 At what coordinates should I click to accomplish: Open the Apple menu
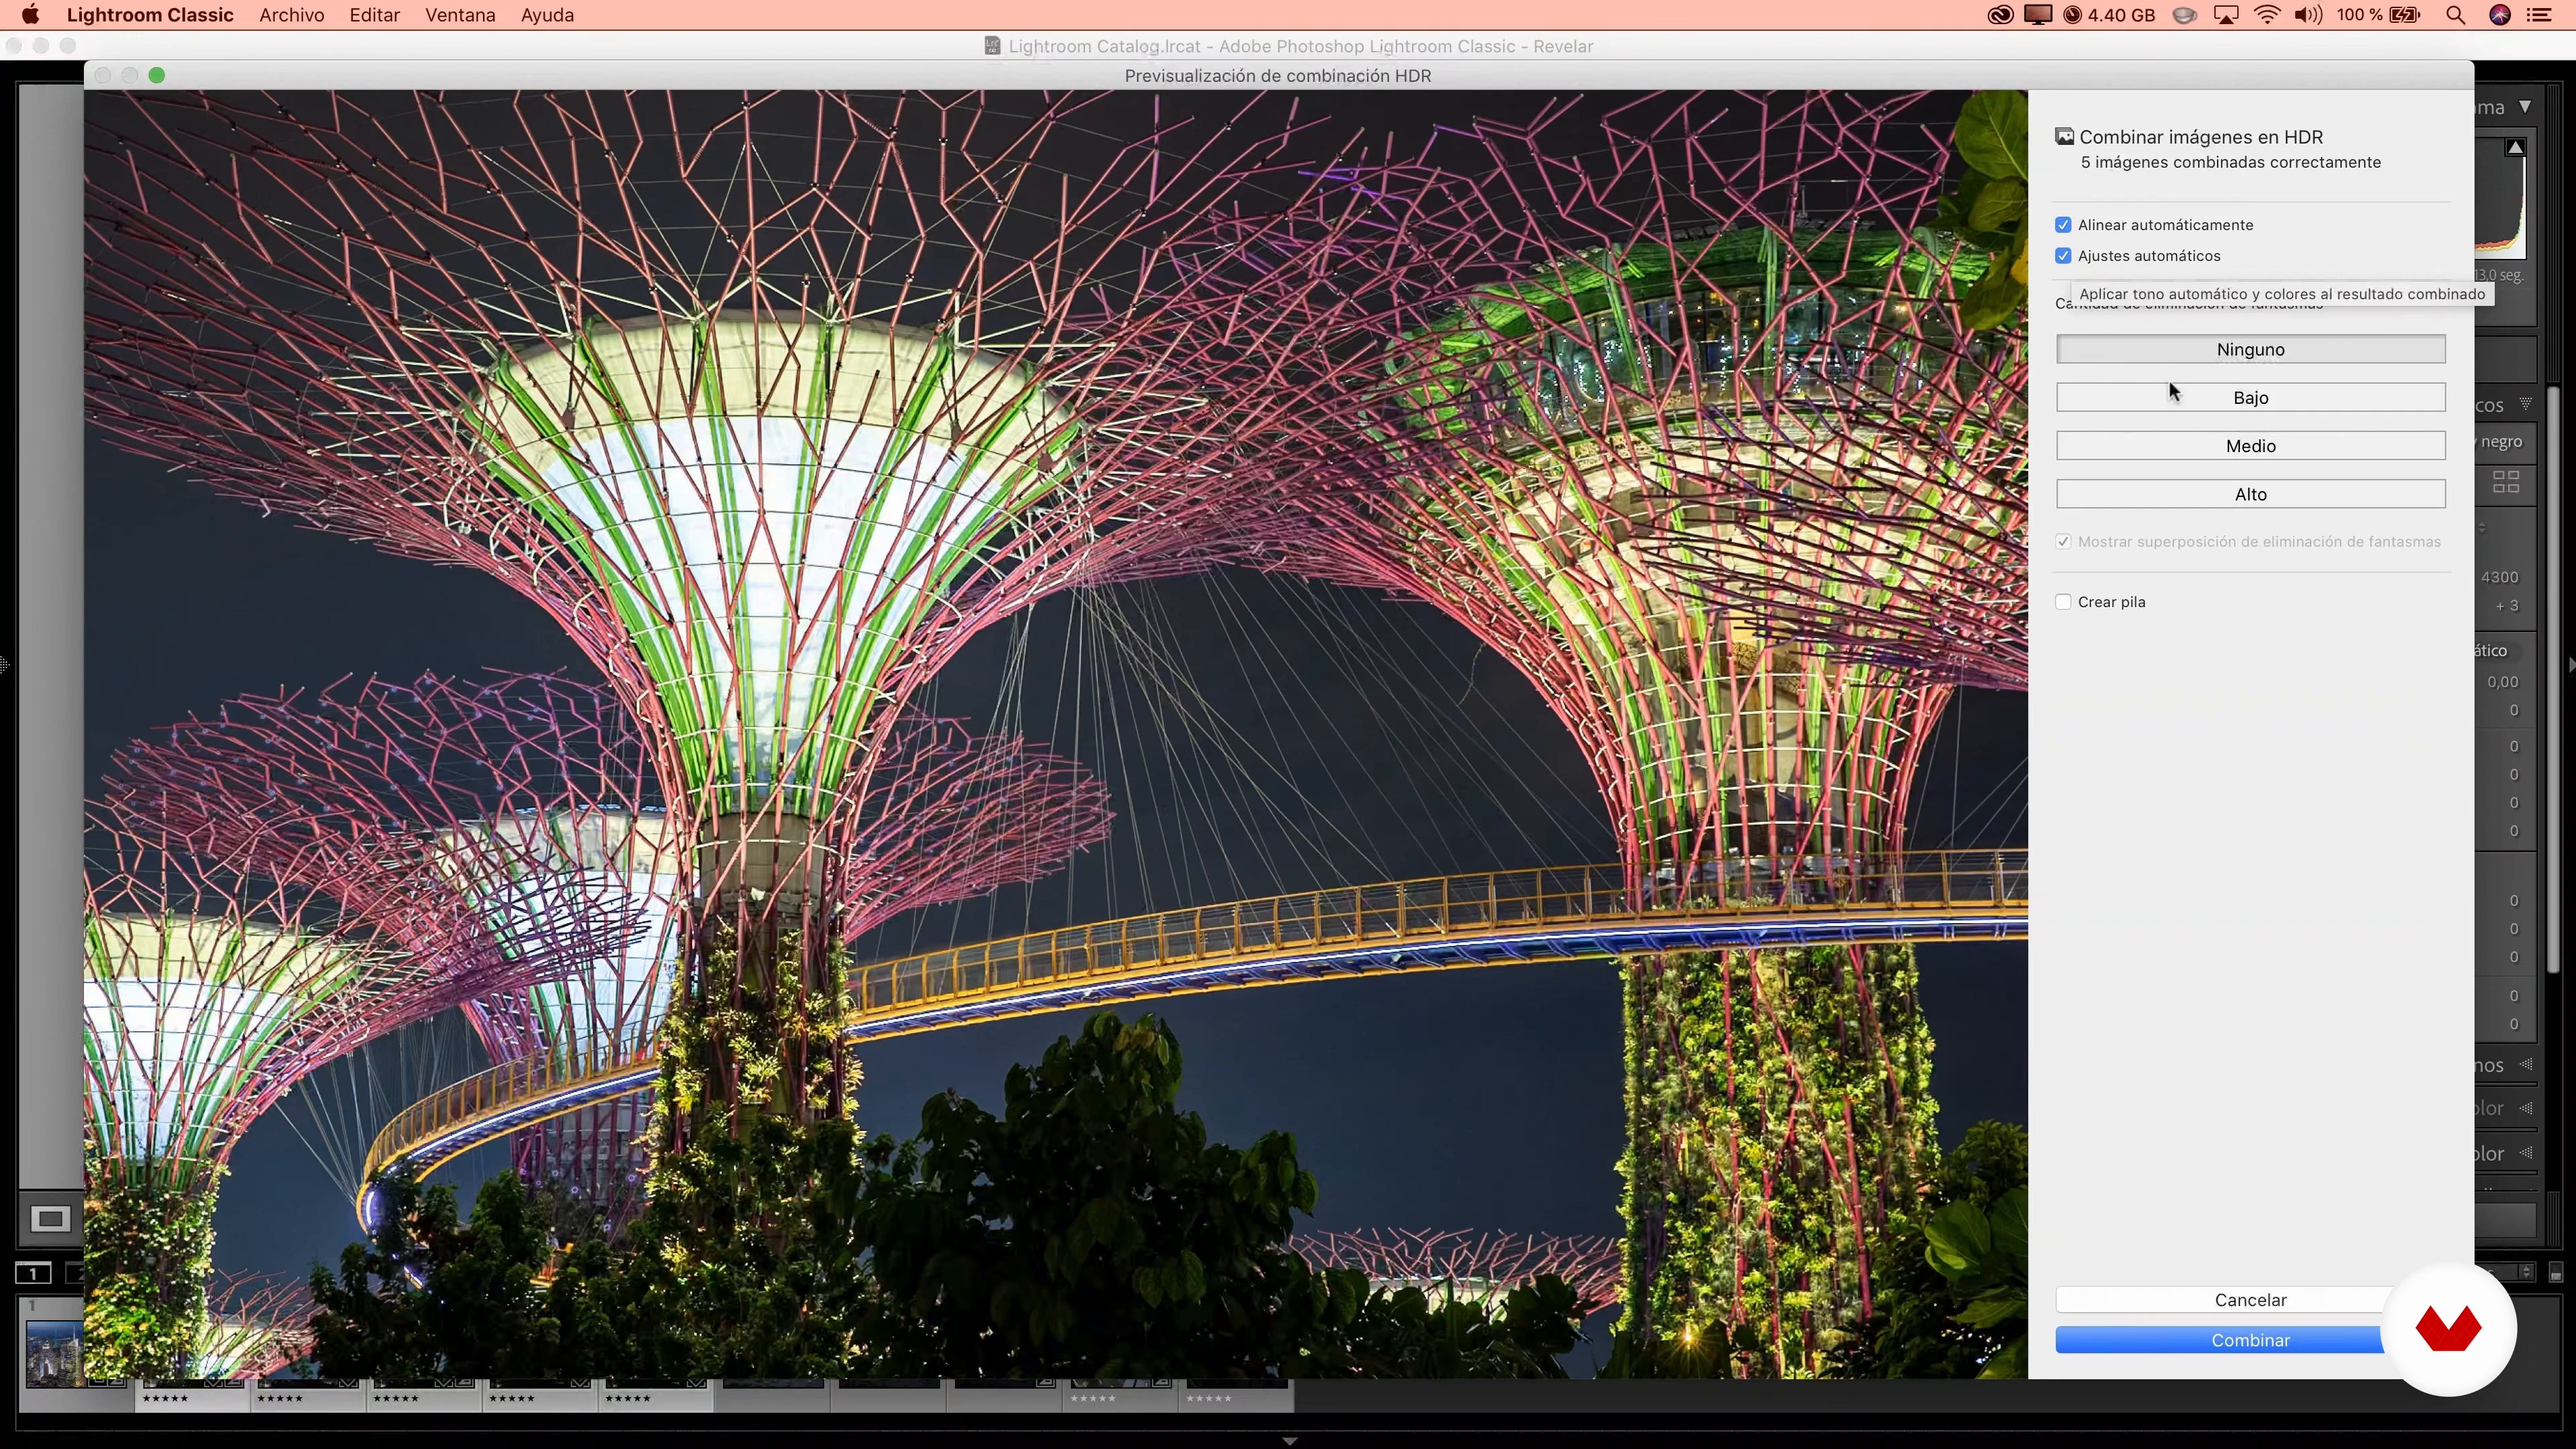[x=30, y=15]
